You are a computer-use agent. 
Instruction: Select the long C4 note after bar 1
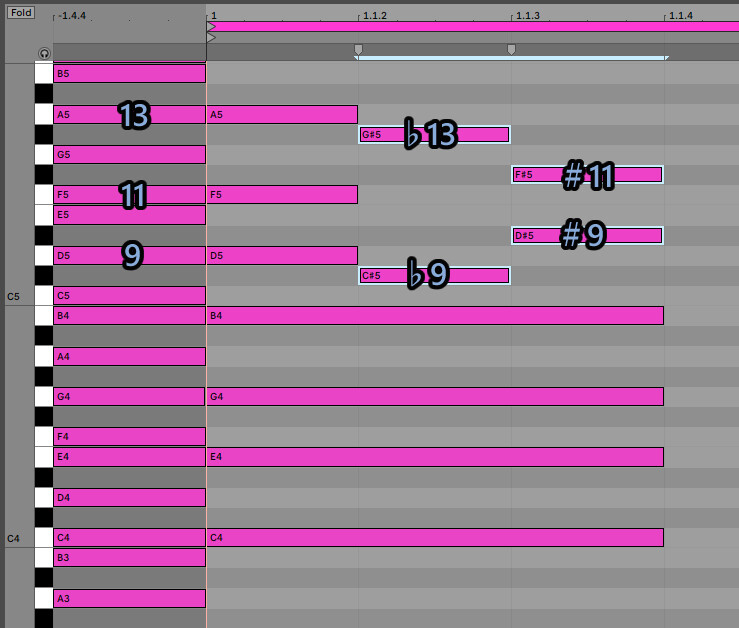pyautogui.click(x=435, y=537)
